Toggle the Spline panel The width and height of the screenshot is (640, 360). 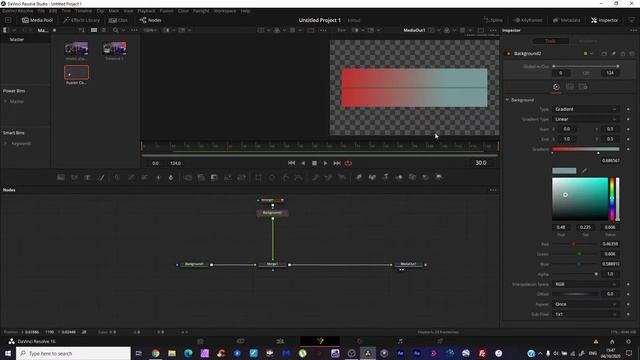coord(493,20)
